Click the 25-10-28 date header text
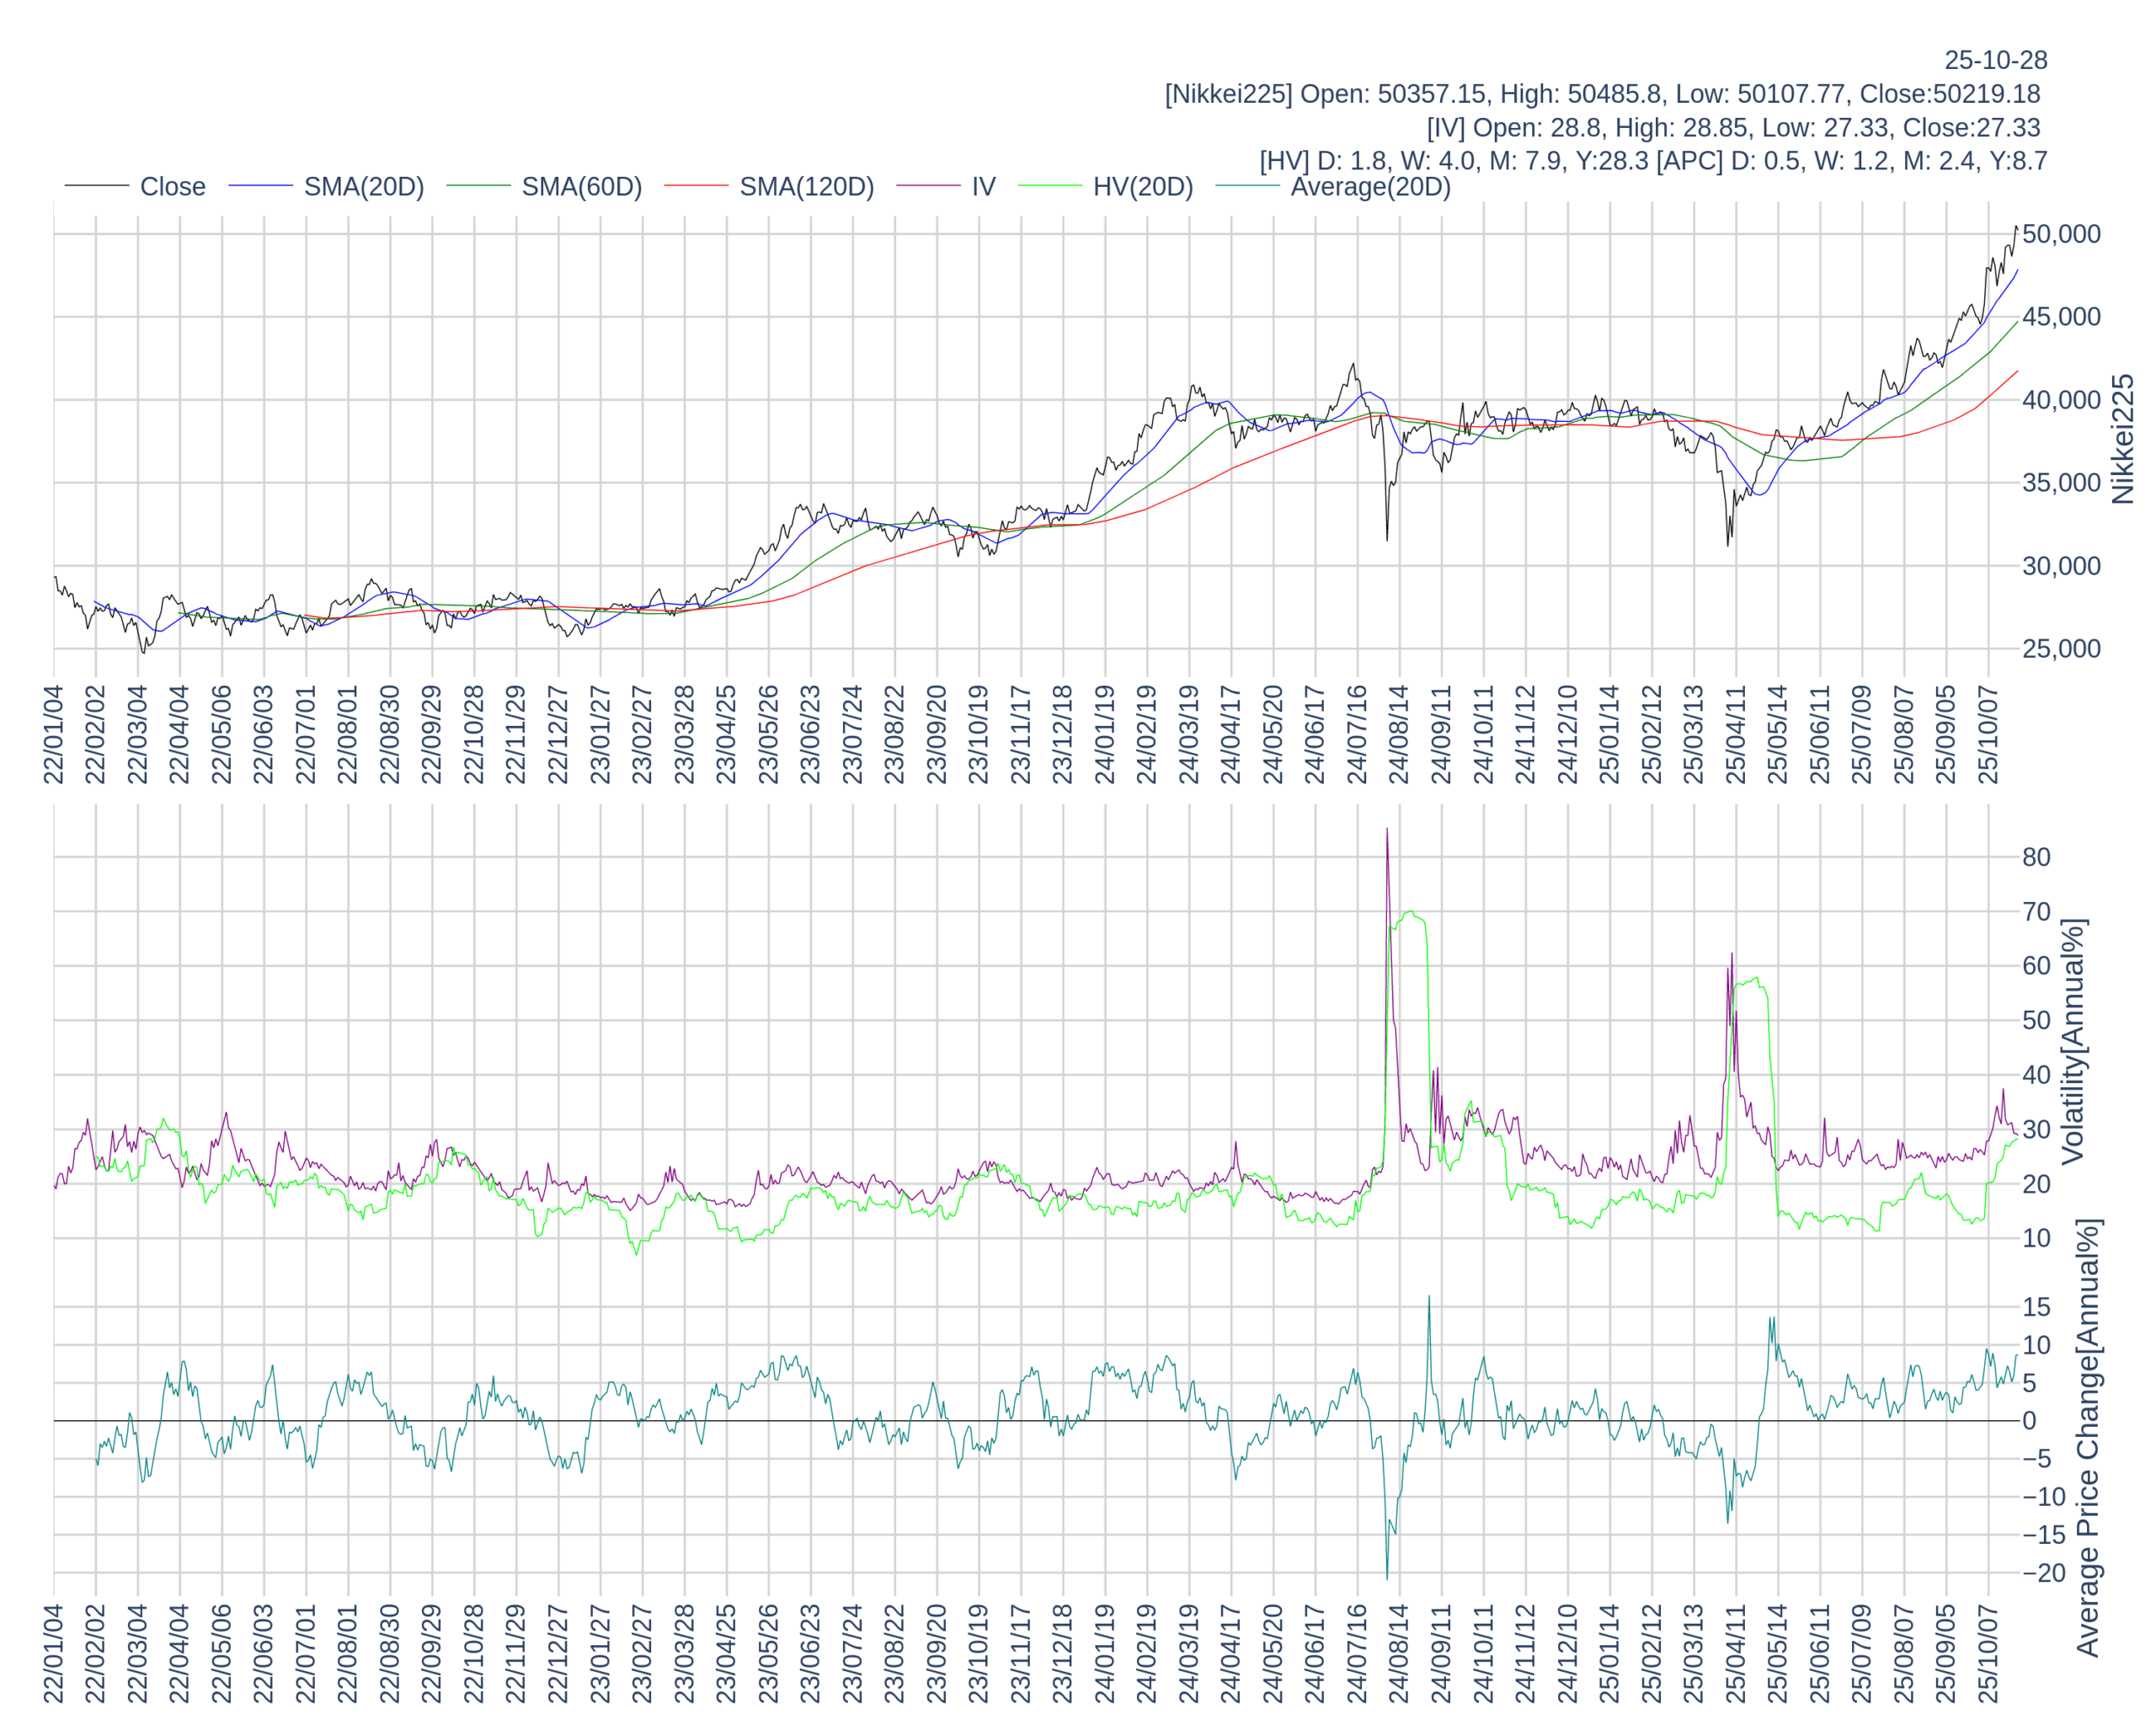The width and height of the screenshot is (2156, 1725). click(1995, 60)
